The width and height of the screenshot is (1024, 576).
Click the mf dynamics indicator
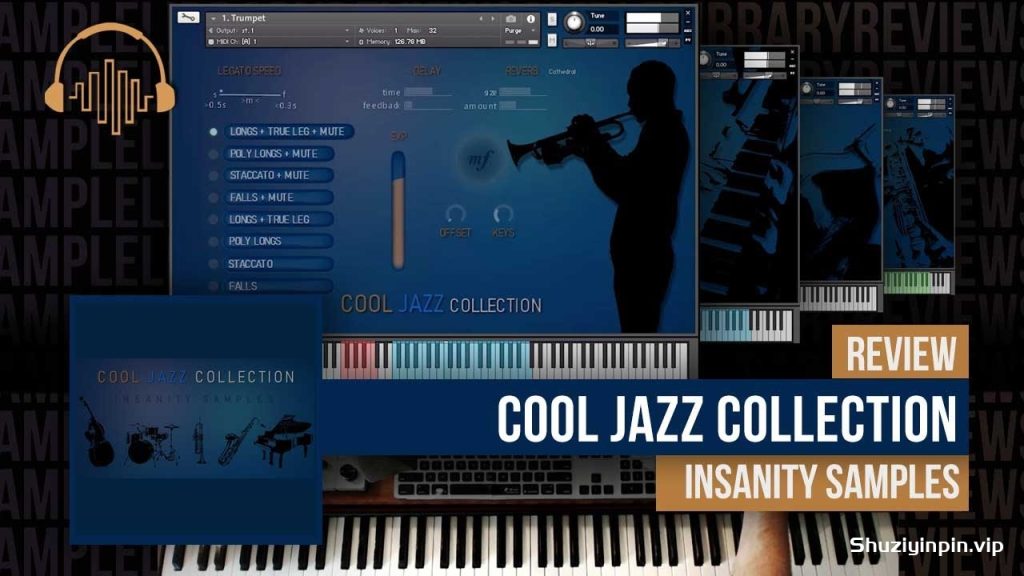[x=479, y=158]
